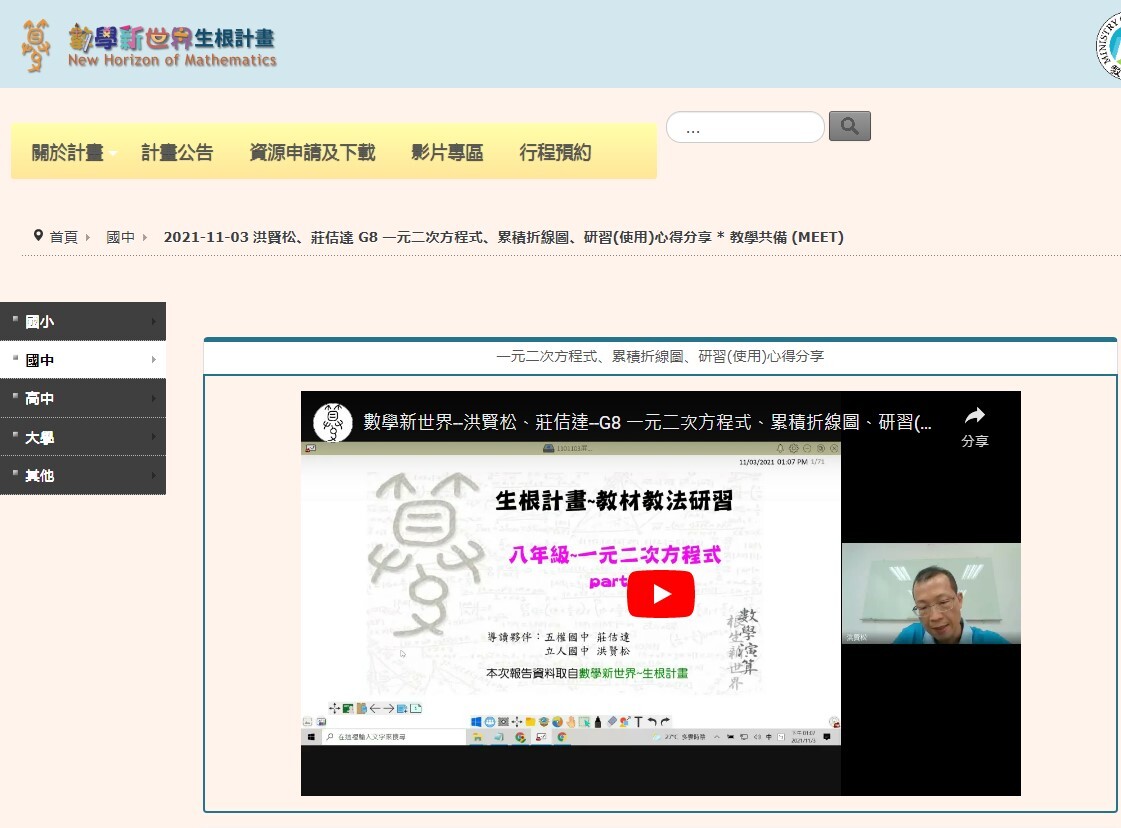The image size is (1121, 828).
Task: Go to 影片專區 section
Action: 447,153
